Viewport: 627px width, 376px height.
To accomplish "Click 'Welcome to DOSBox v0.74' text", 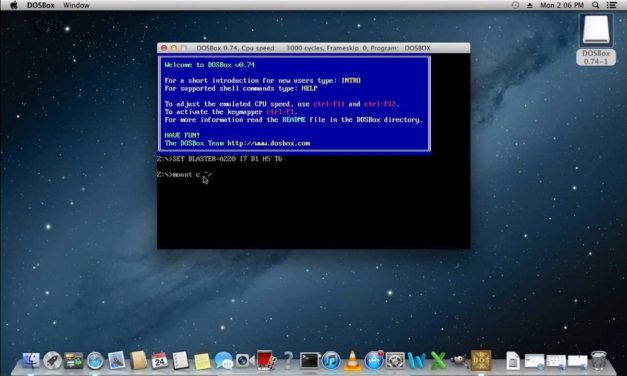I will coord(210,65).
